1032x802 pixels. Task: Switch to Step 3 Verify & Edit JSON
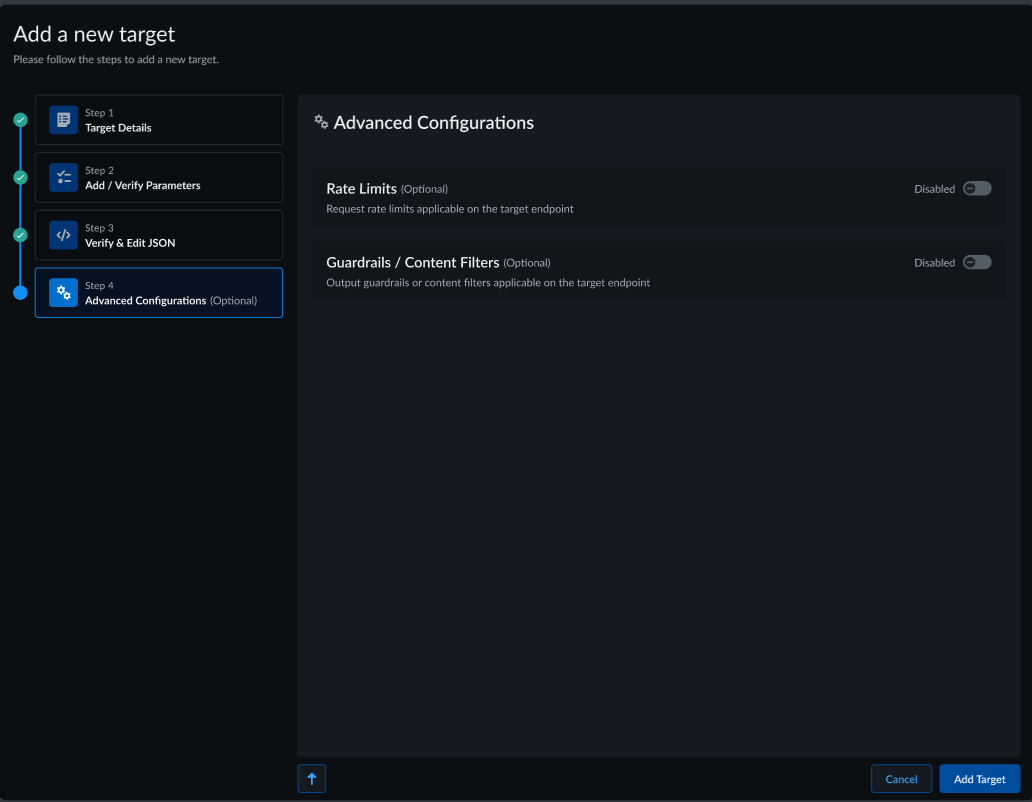click(130, 243)
